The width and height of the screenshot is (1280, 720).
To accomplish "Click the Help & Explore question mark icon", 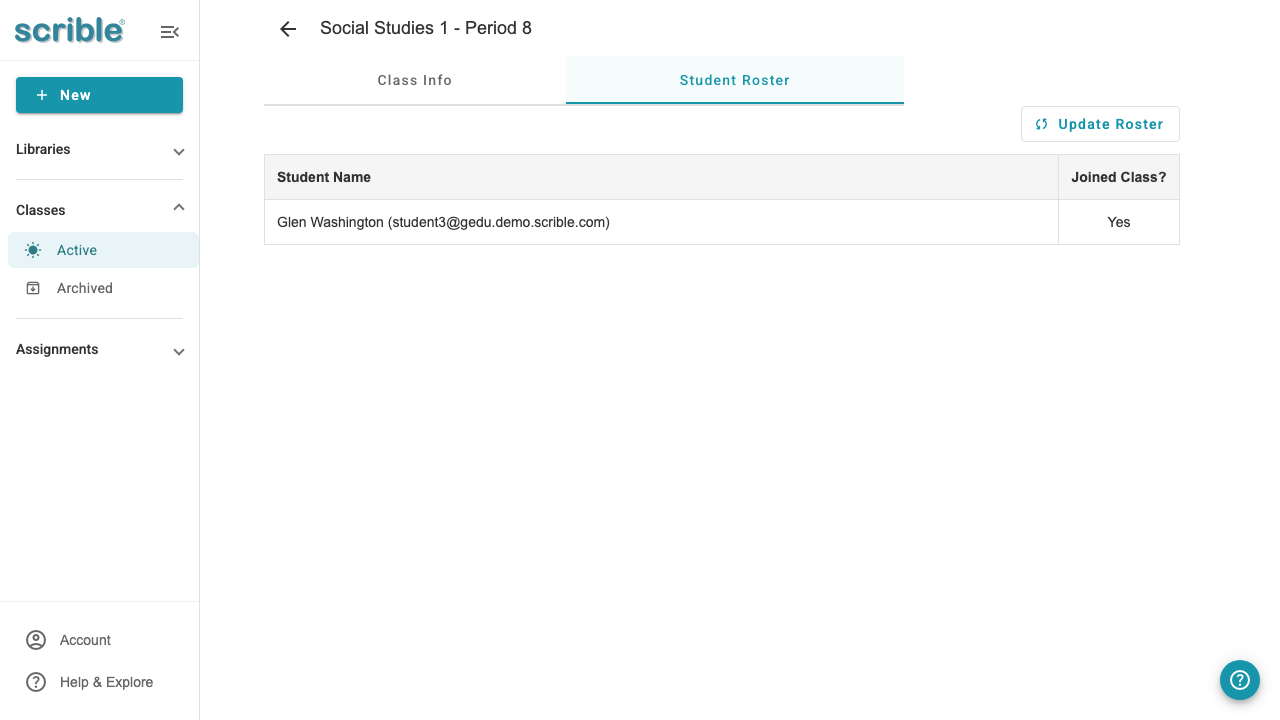I will click(x=36, y=682).
